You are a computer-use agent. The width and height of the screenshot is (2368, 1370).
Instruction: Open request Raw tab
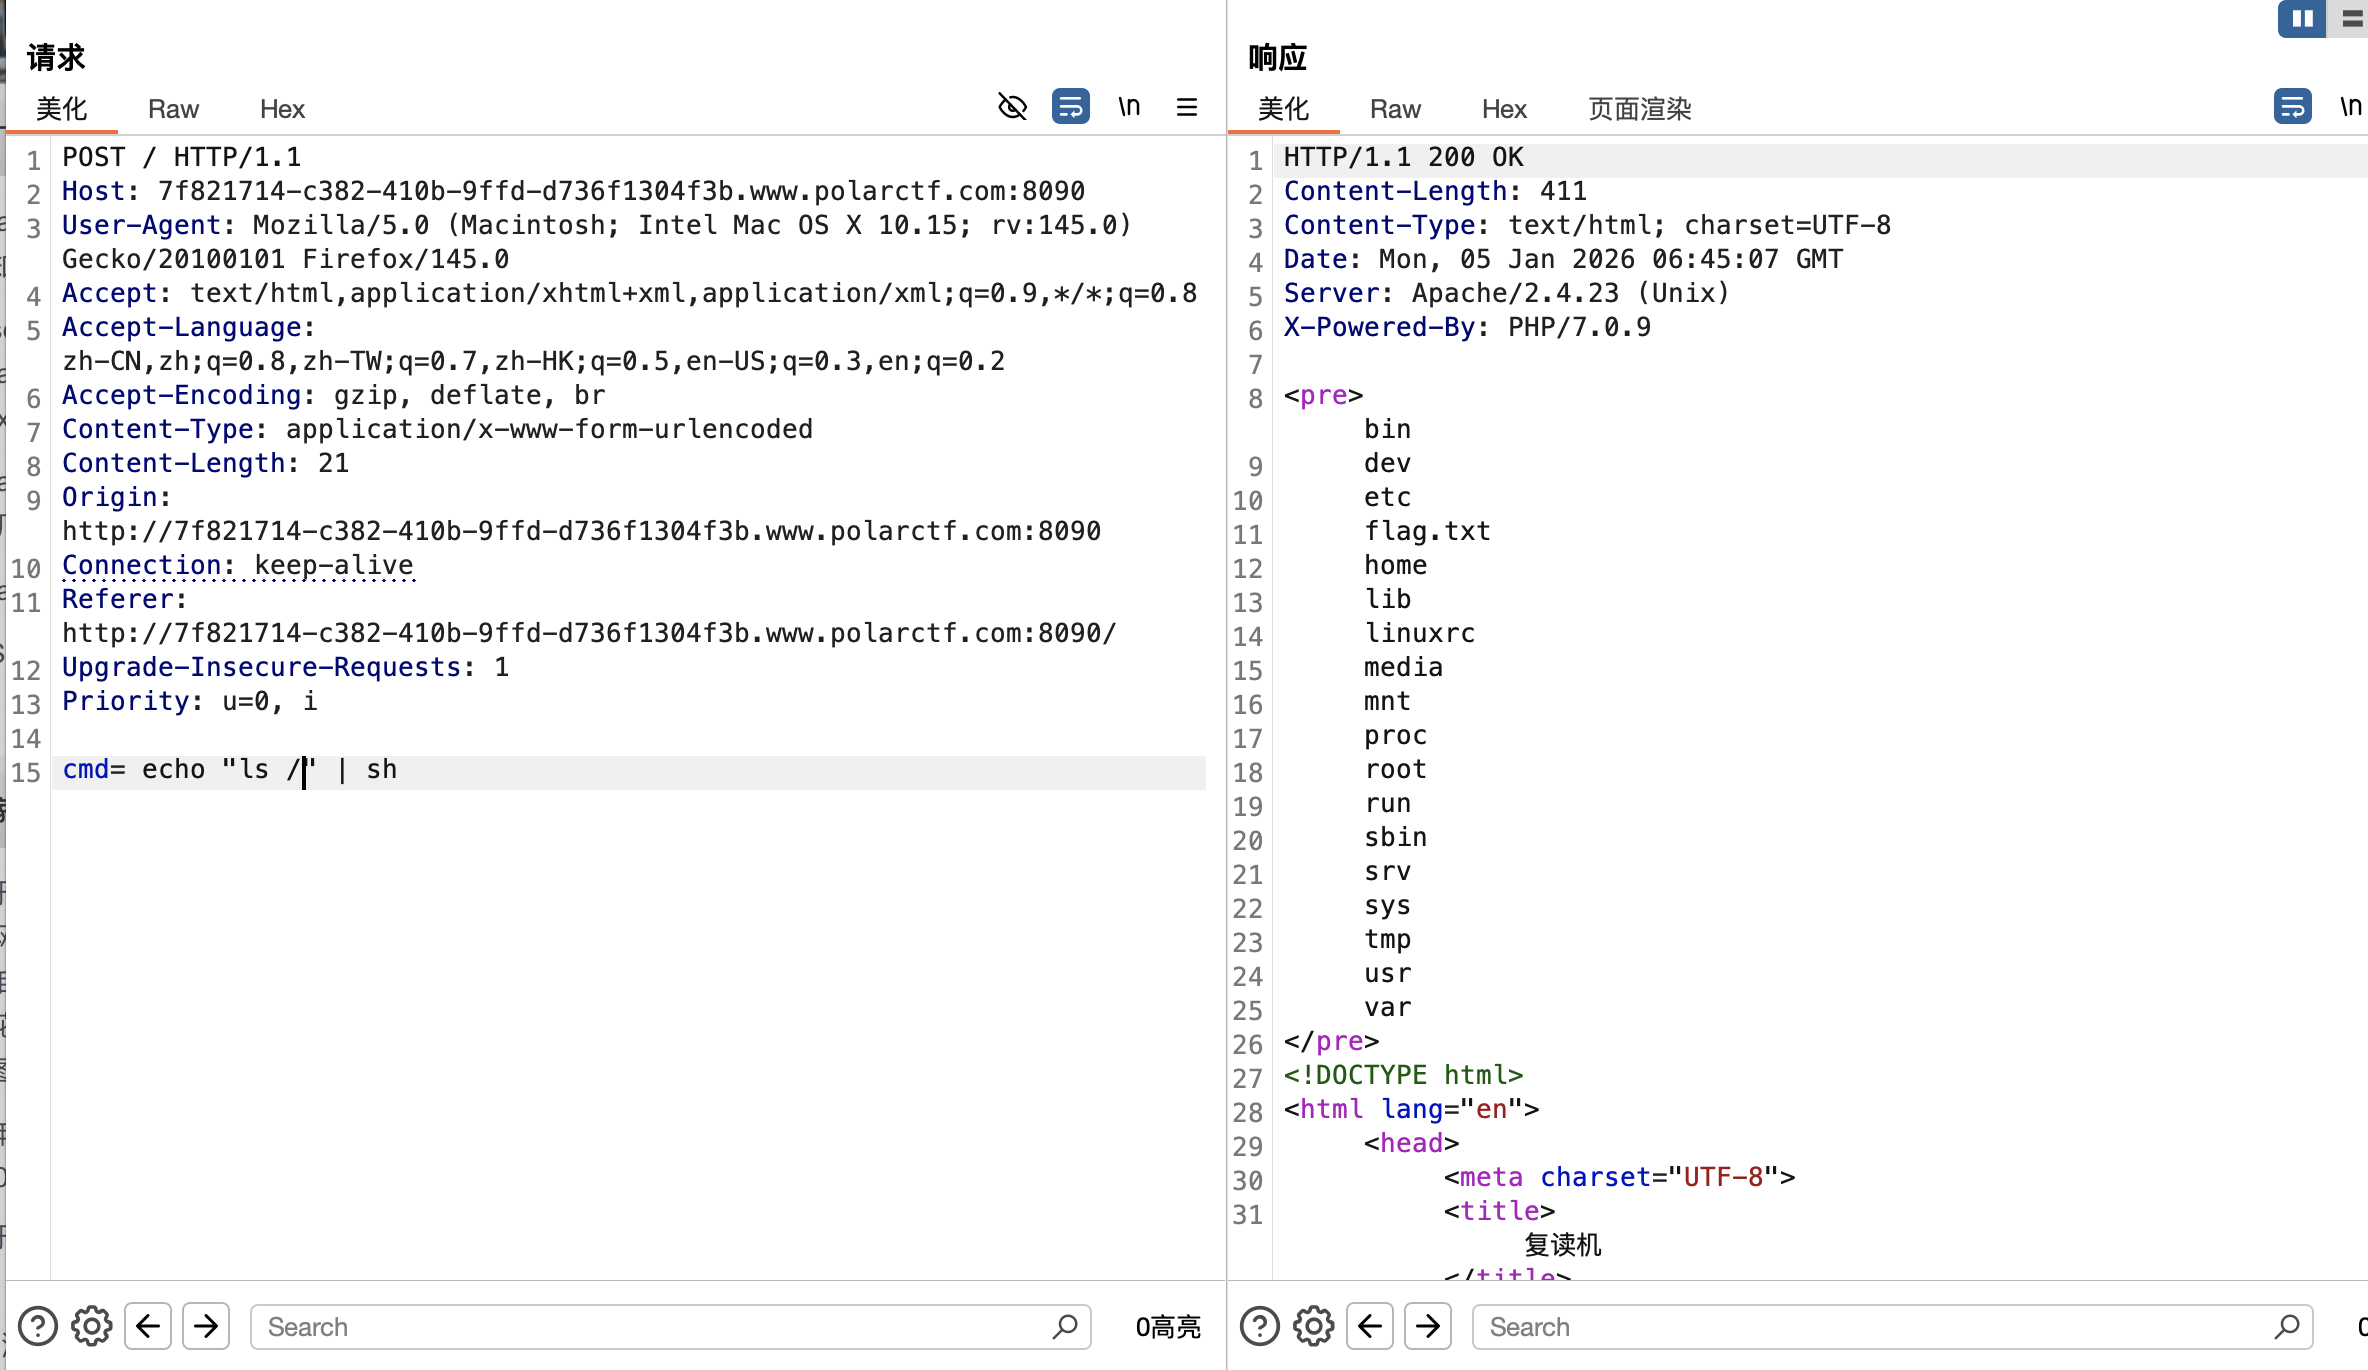point(173,109)
